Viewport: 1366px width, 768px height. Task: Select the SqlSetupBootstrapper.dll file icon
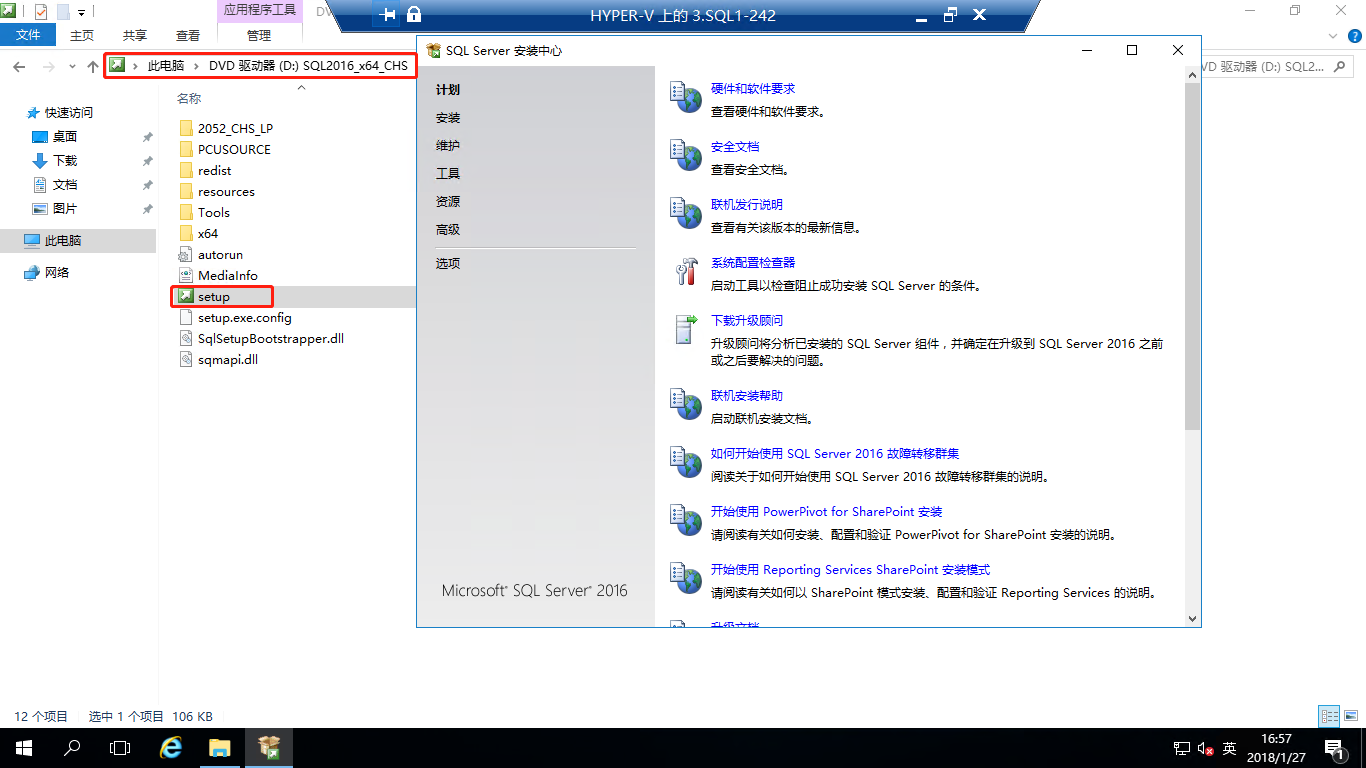coord(186,338)
